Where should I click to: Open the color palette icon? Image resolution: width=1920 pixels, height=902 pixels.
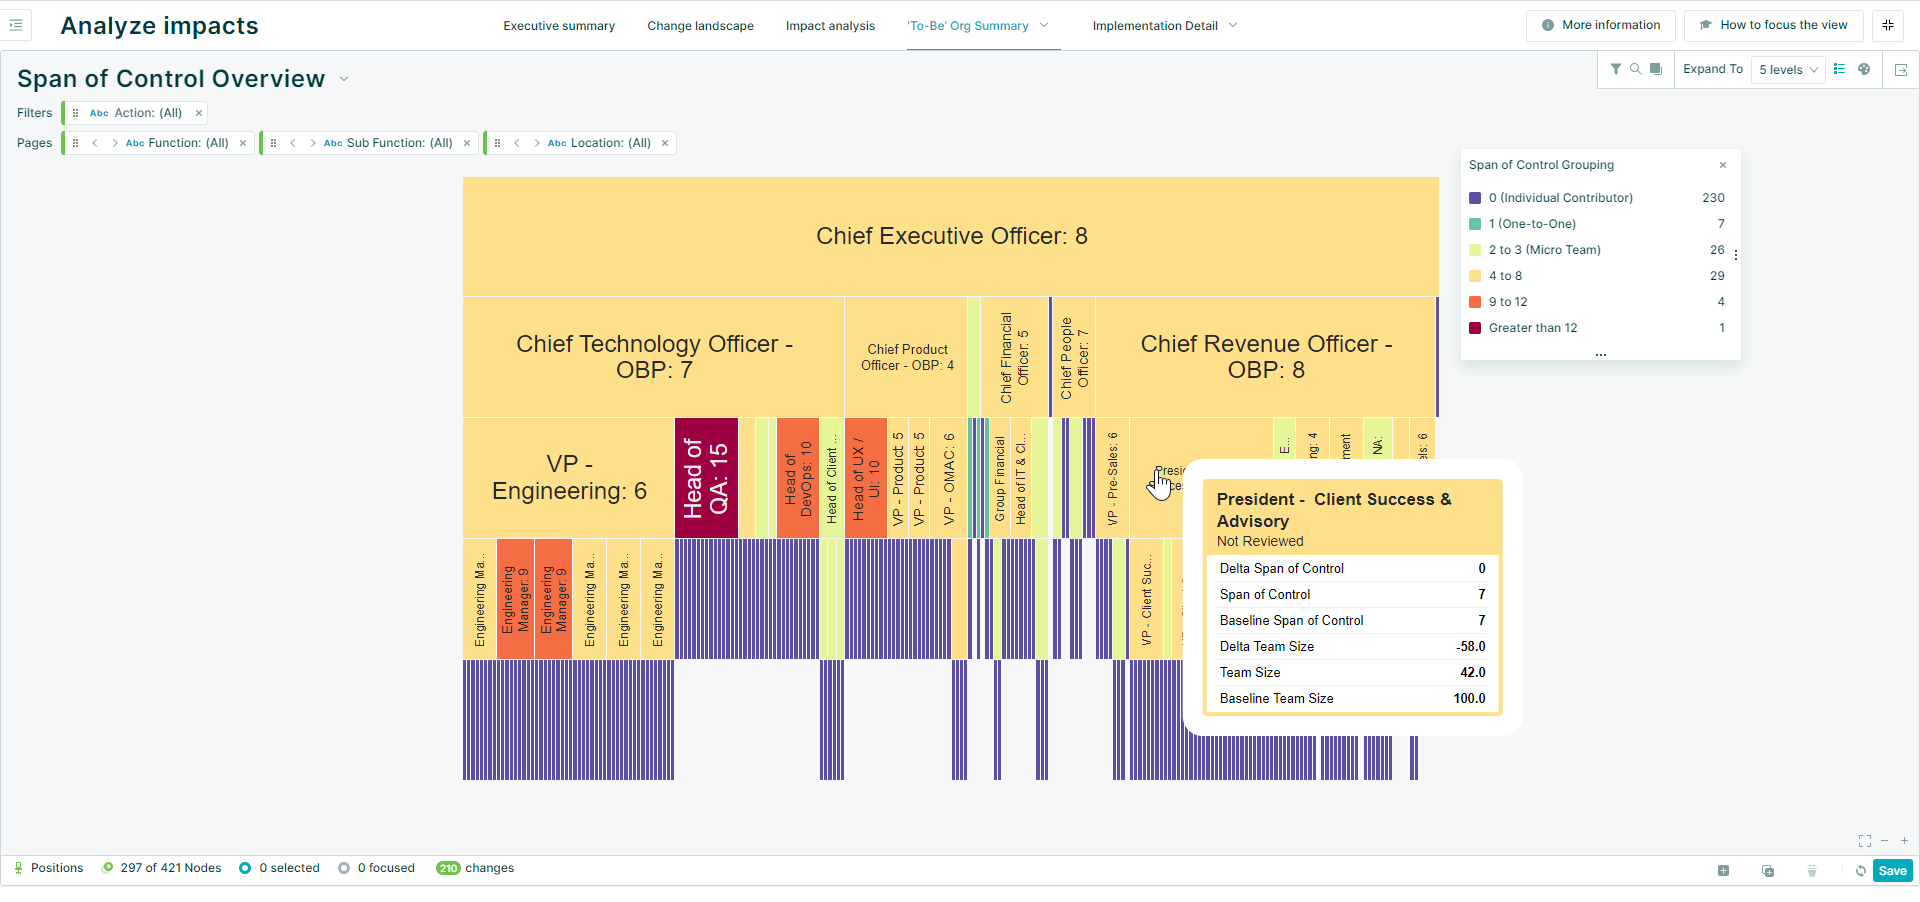pos(1864,69)
